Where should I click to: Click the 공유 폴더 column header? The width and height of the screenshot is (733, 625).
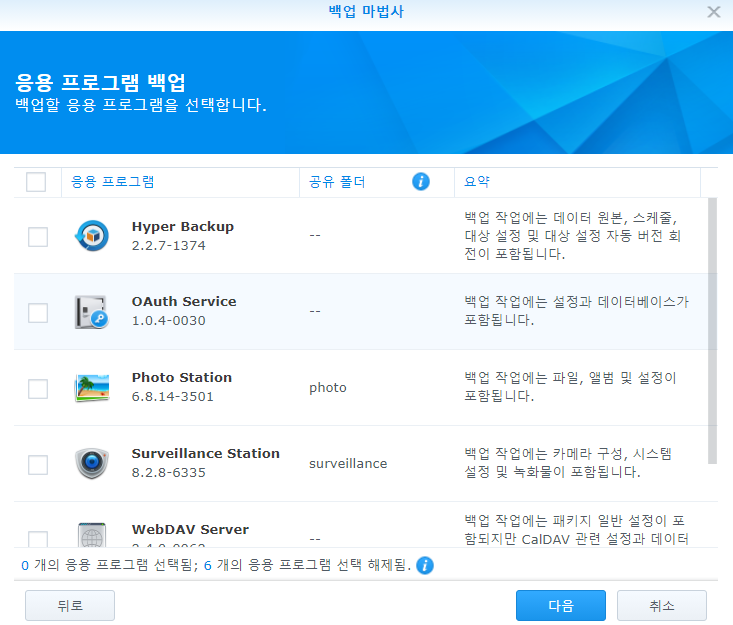[377, 182]
